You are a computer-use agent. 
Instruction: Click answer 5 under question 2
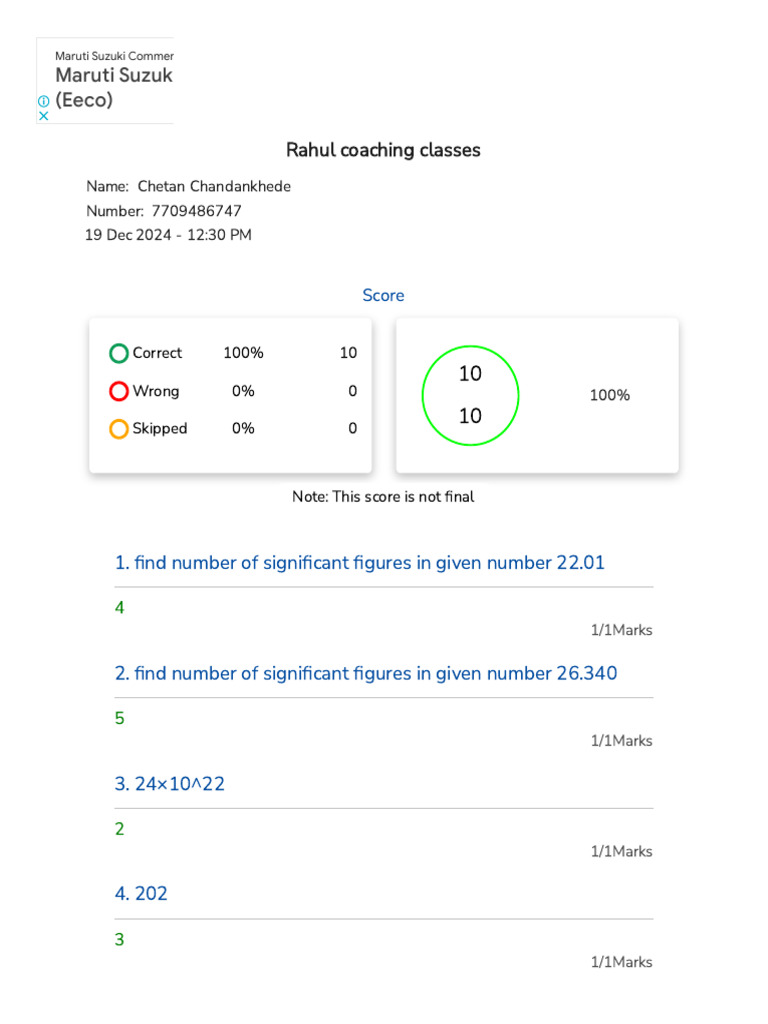coord(120,718)
